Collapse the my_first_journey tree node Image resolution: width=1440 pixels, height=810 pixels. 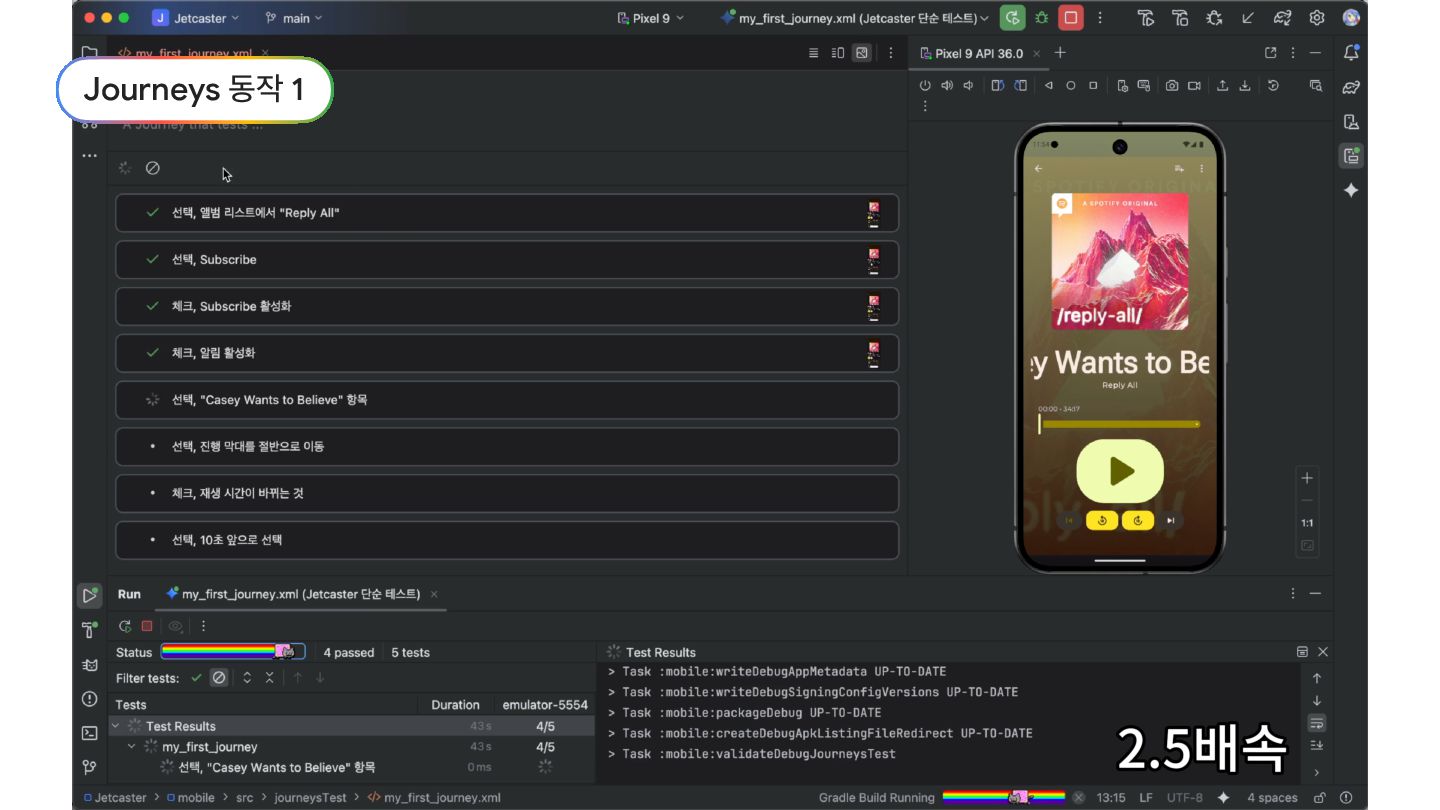[132, 747]
